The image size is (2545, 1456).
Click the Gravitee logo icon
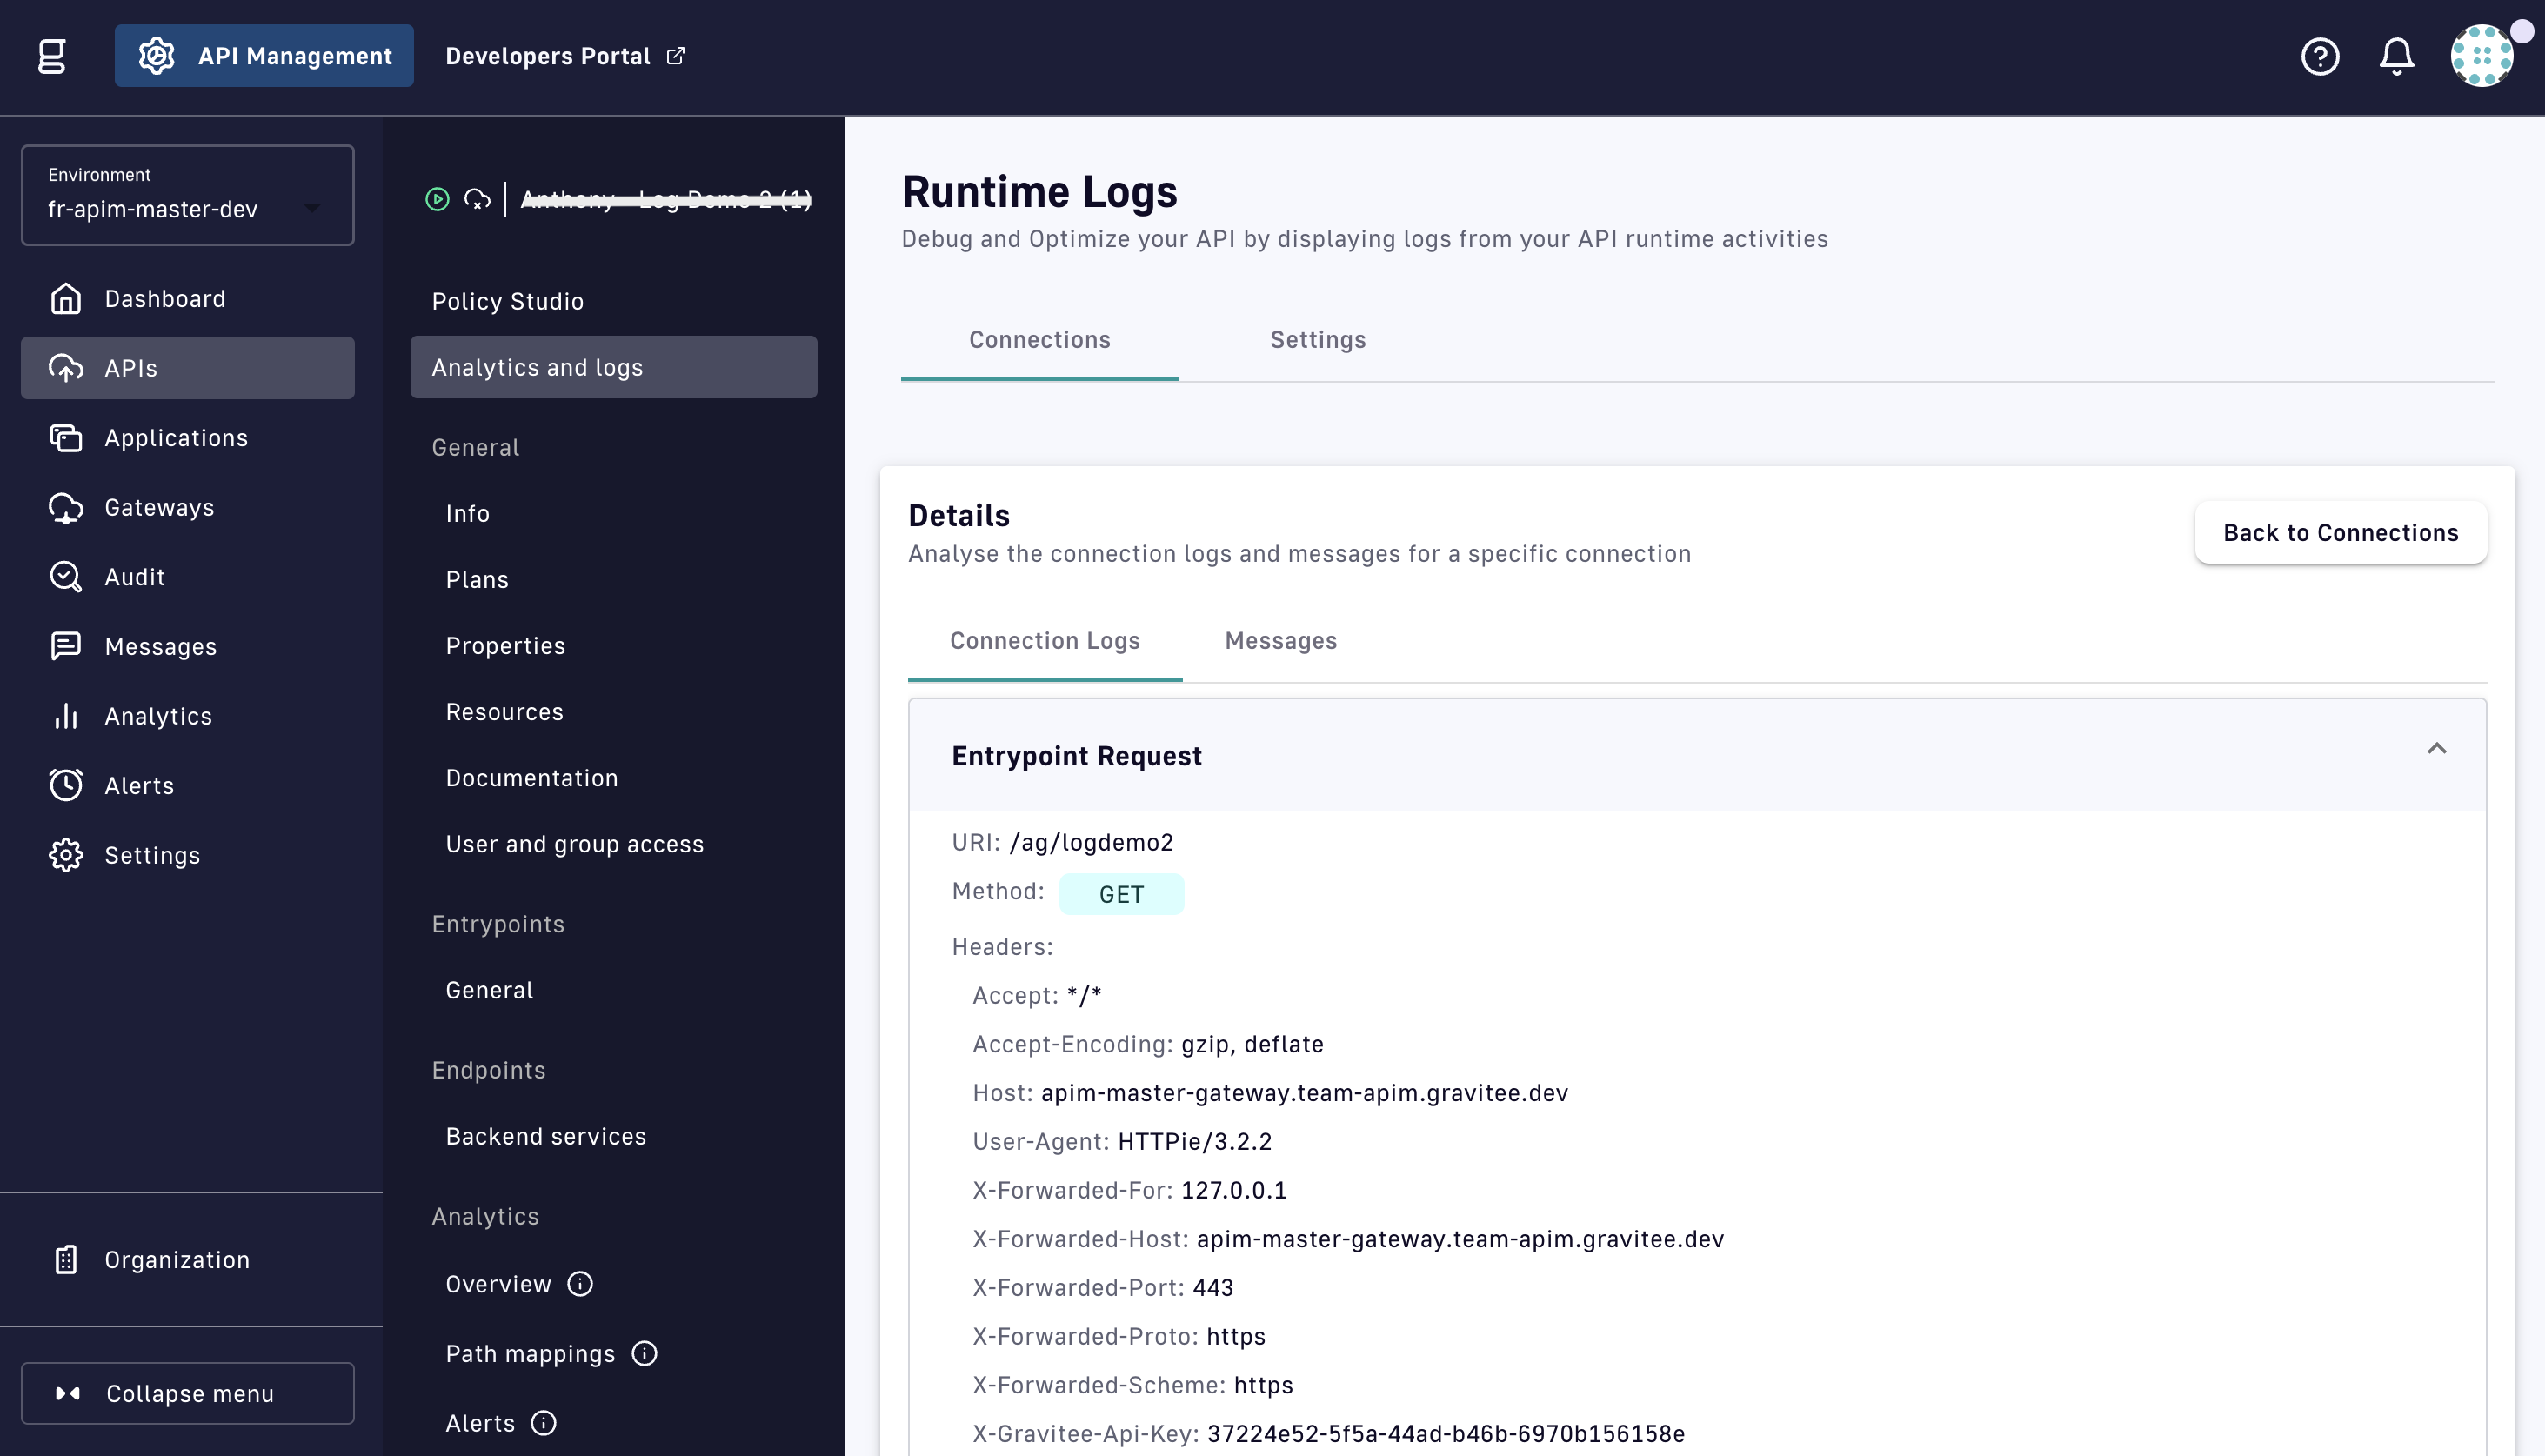click(x=52, y=56)
